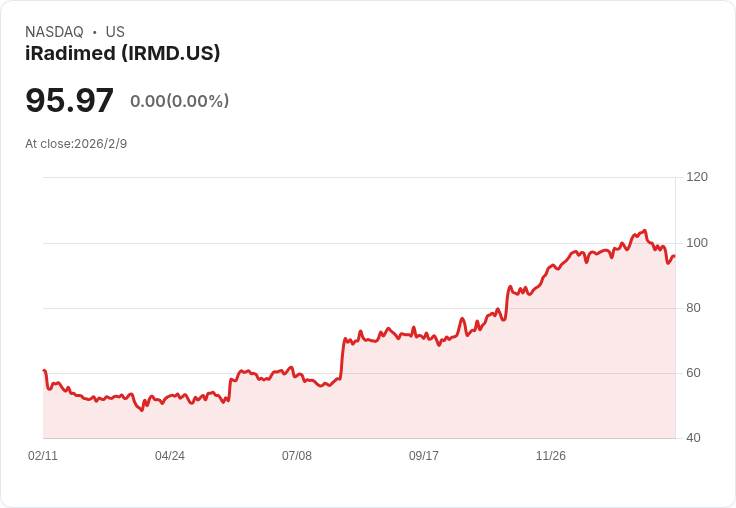Screen dimensions: 736x508
Task: Click the 40 y-axis label
Action: point(694,438)
